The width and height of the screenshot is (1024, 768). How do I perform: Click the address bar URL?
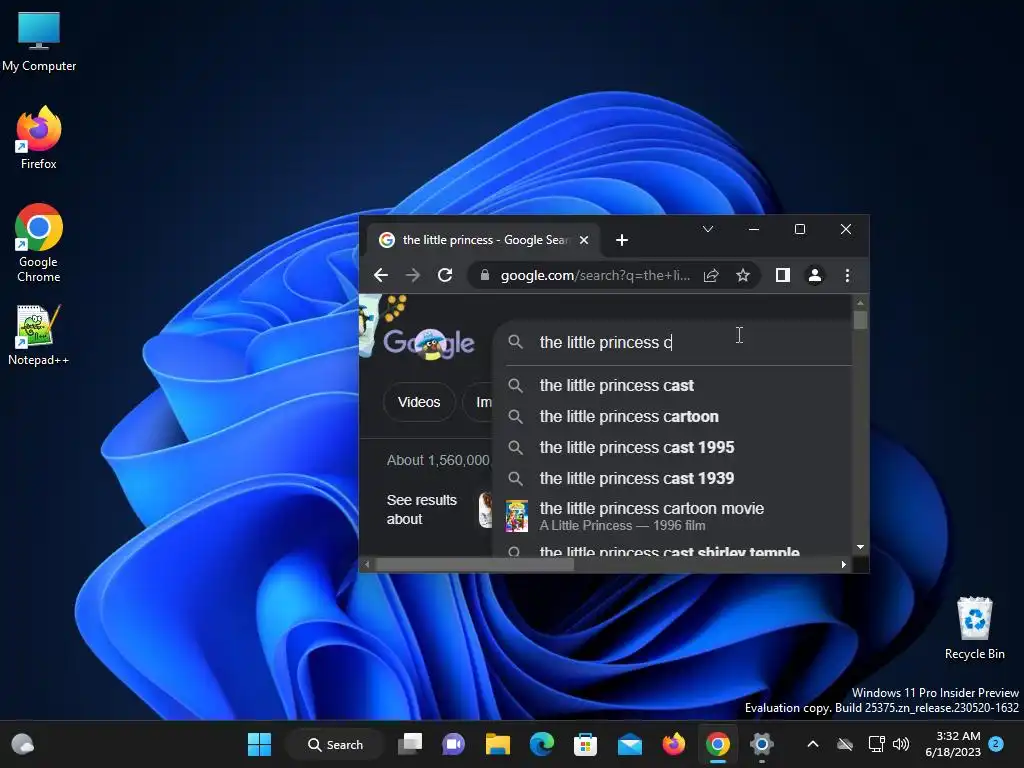click(x=595, y=276)
